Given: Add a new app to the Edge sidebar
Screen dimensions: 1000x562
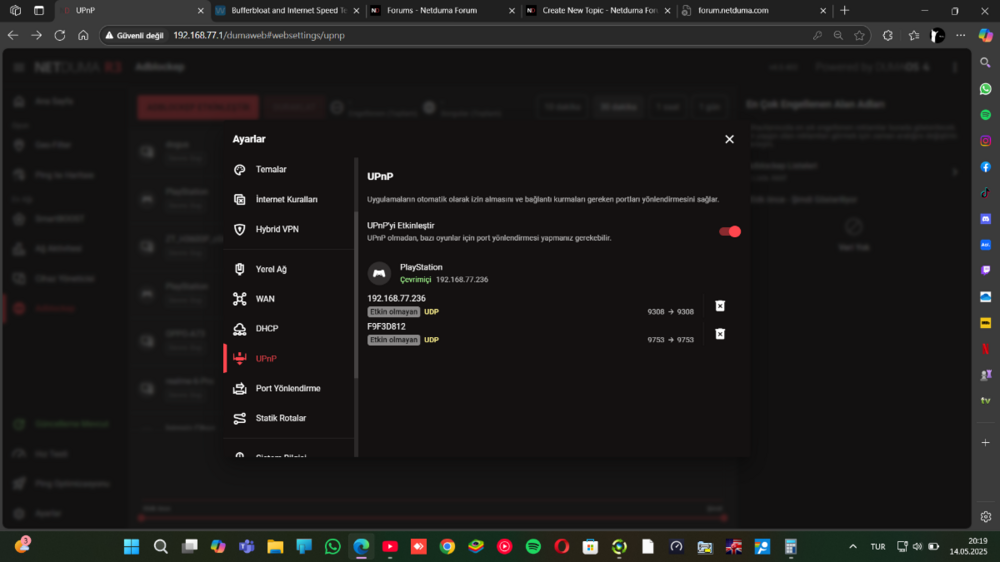Looking at the screenshot, I should point(985,442).
